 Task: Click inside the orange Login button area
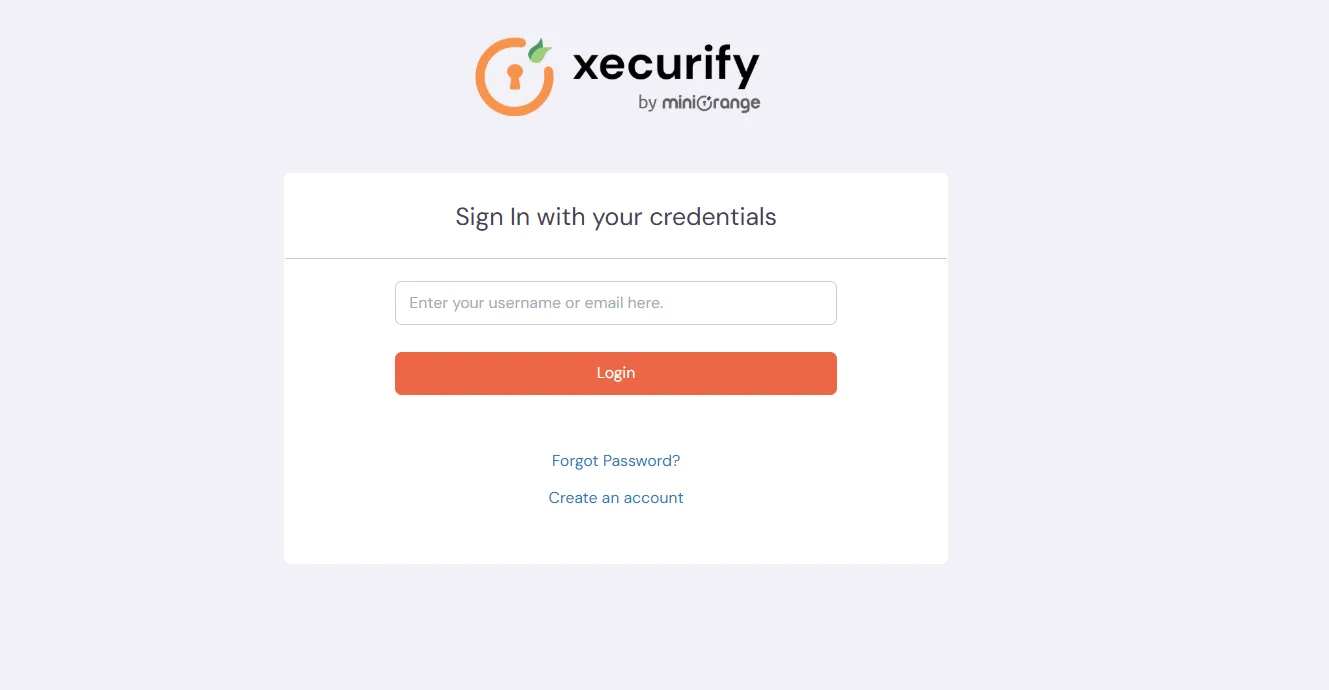click(x=615, y=372)
